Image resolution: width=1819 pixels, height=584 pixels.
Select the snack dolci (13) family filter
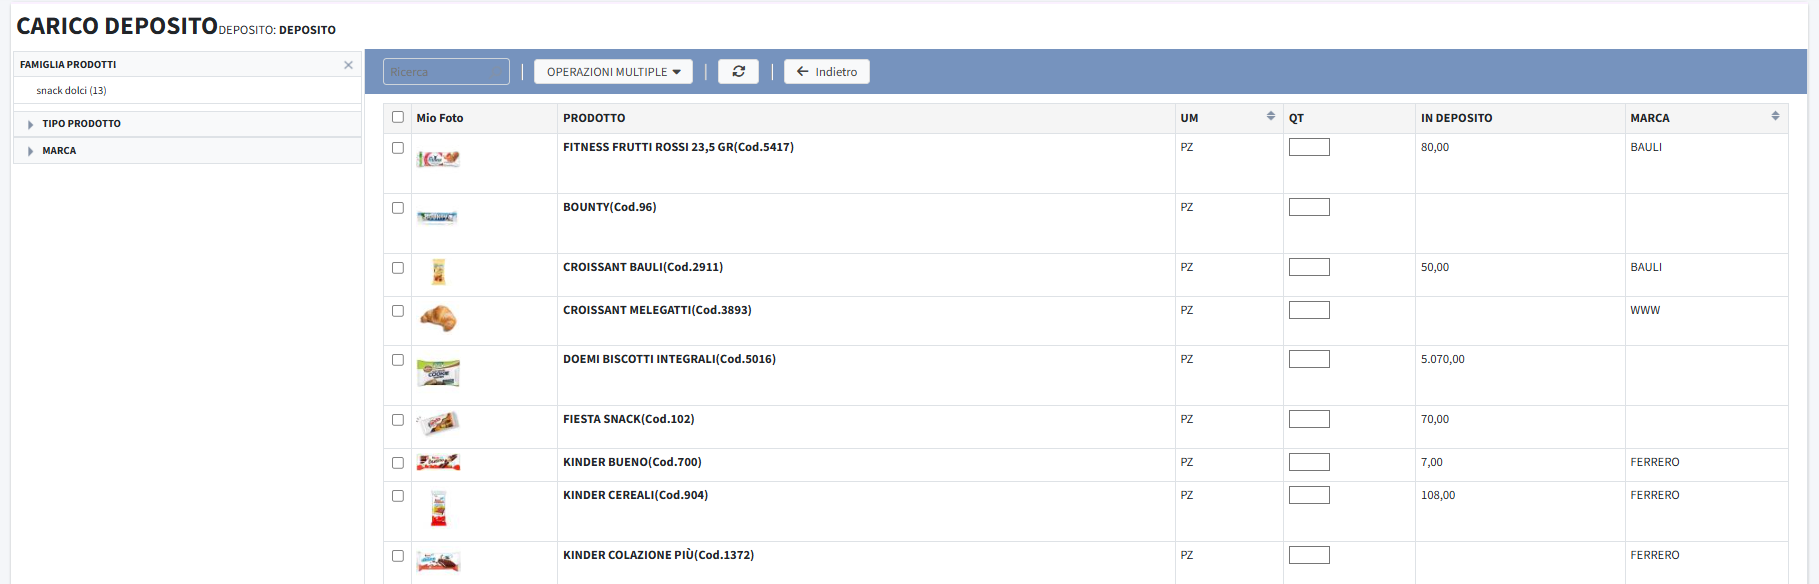(x=71, y=91)
